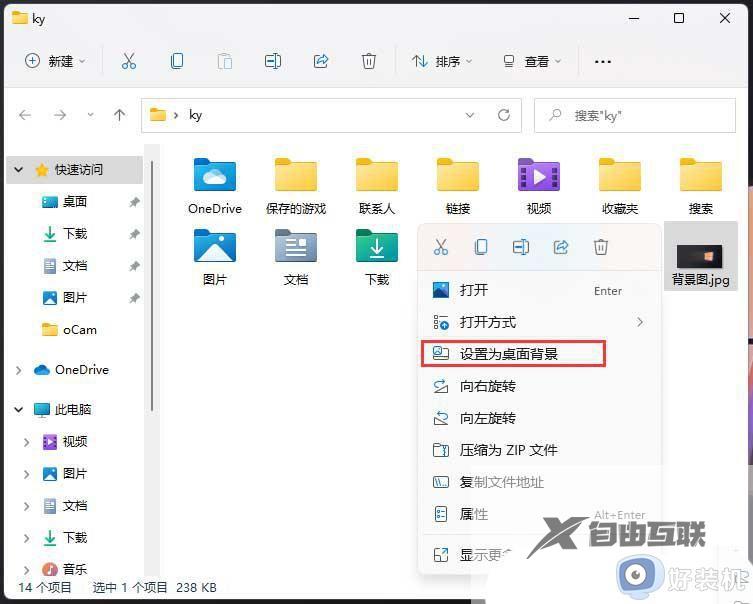Expand the OneDrive tree node

19,370
